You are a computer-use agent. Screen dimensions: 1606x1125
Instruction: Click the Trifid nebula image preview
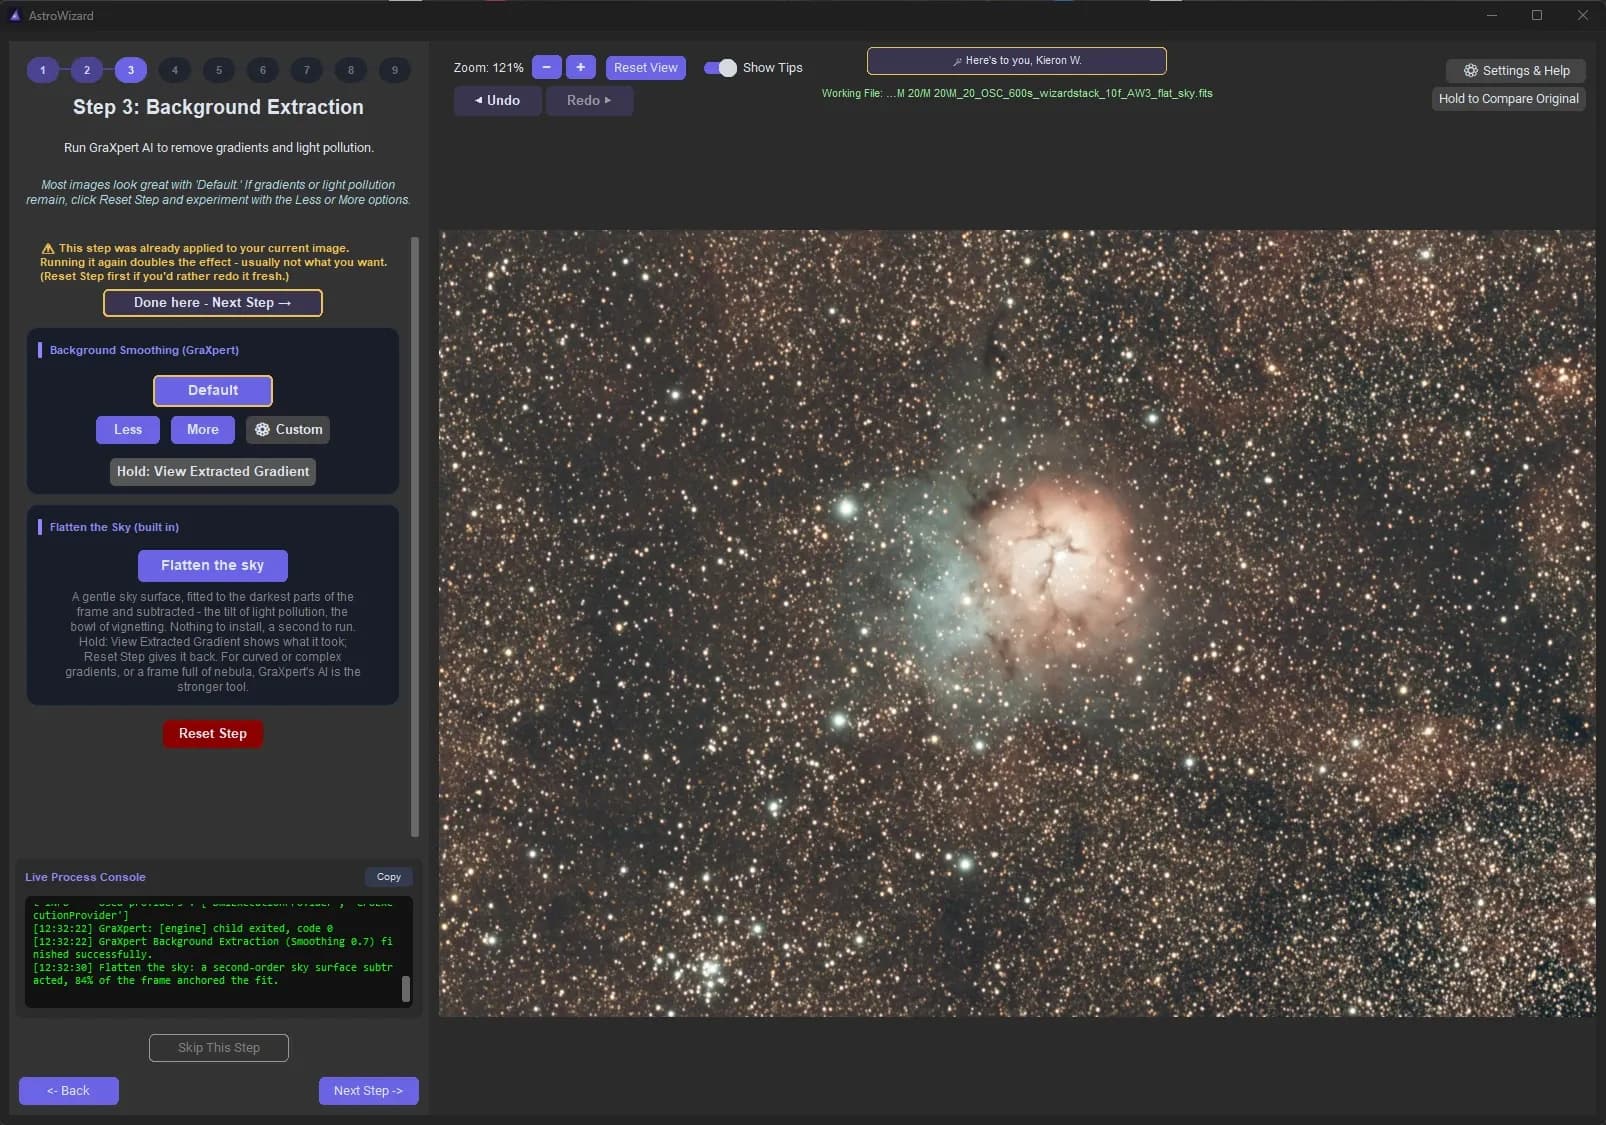click(x=1017, y=623)
